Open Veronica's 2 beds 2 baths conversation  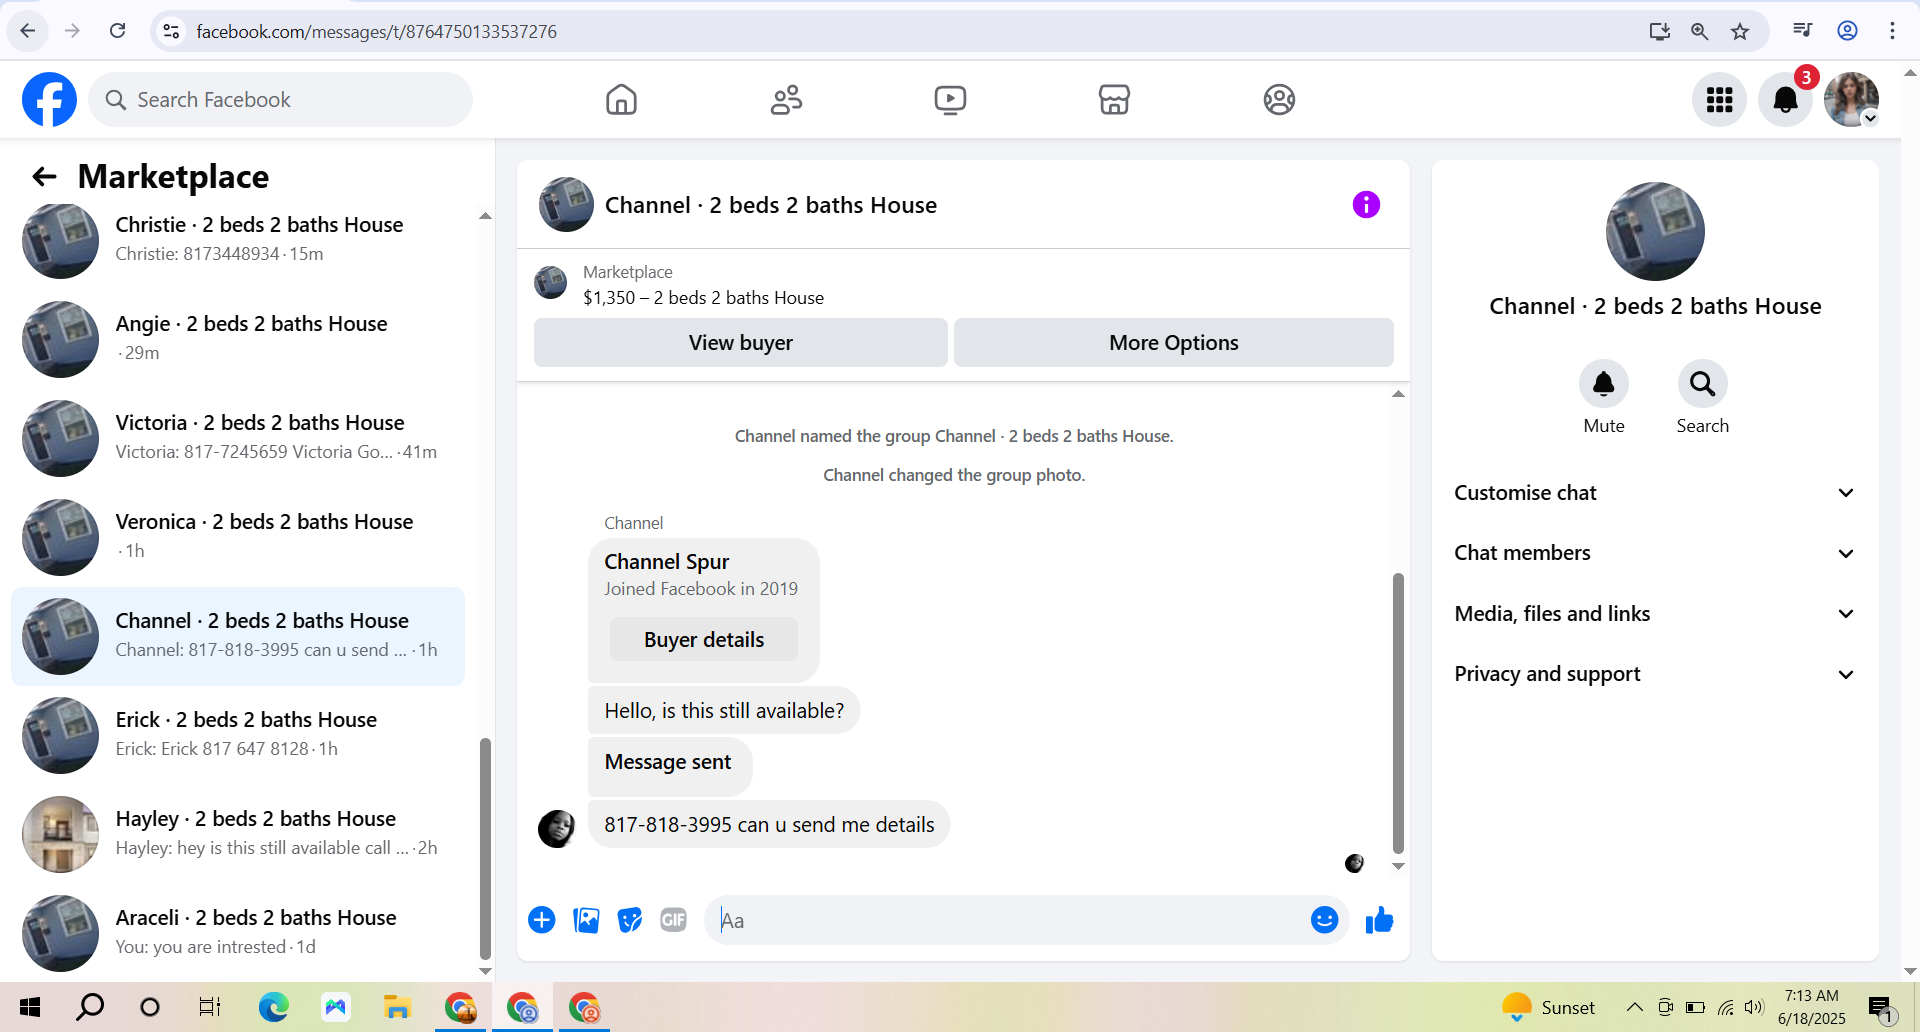pyautogui.click(x=238, y=537)
